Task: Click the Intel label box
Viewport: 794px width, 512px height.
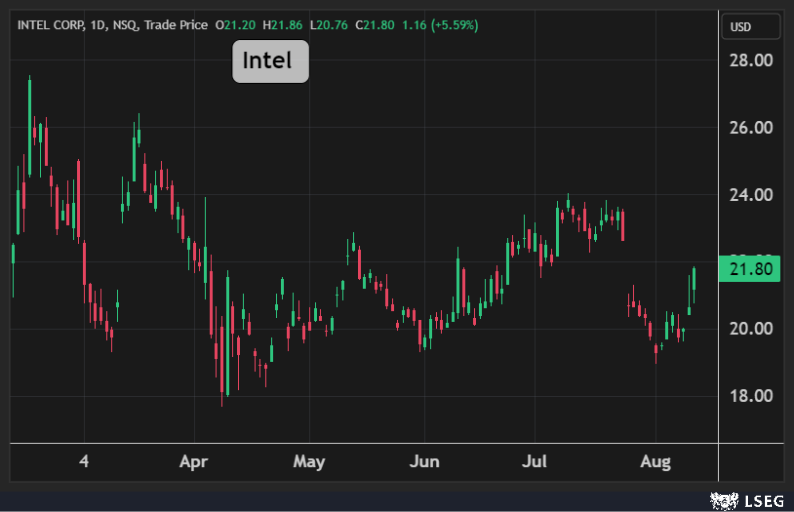Action: 270,61
